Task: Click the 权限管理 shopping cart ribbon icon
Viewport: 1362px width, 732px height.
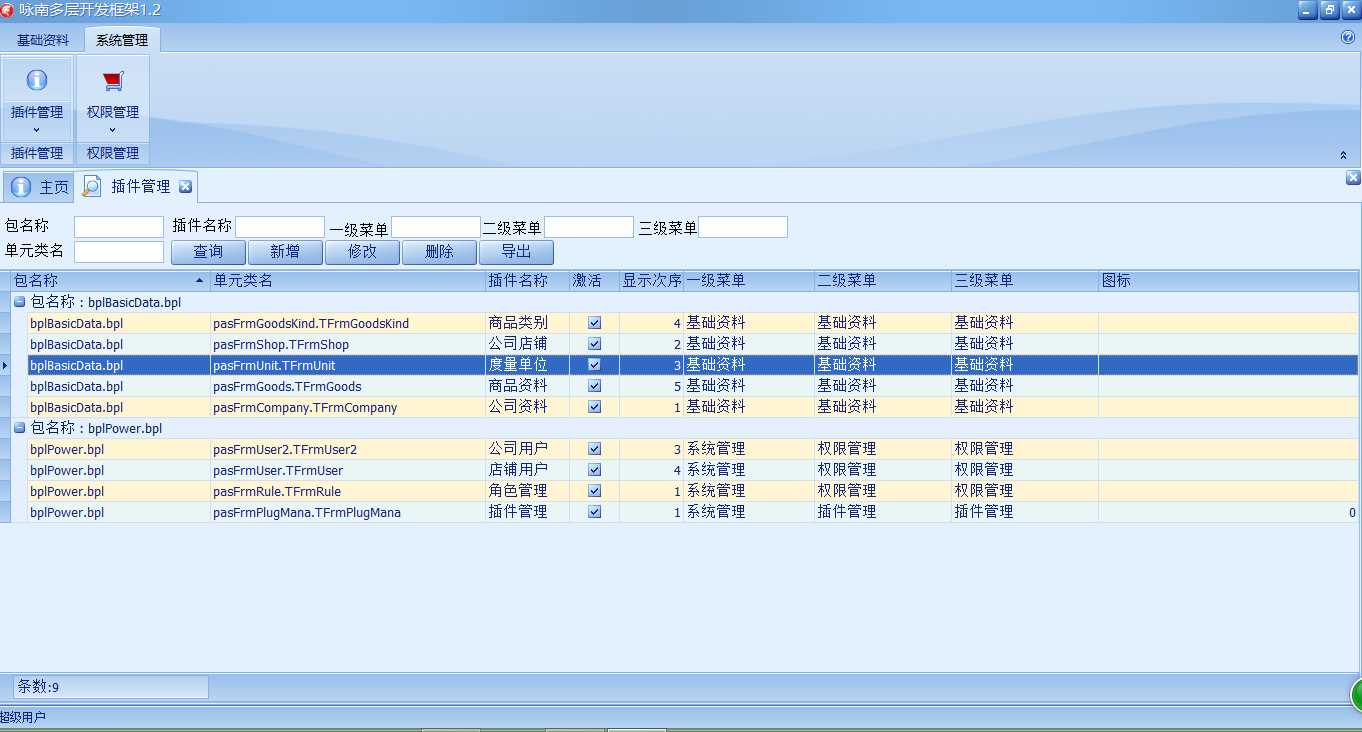Action: click(113, 81)
